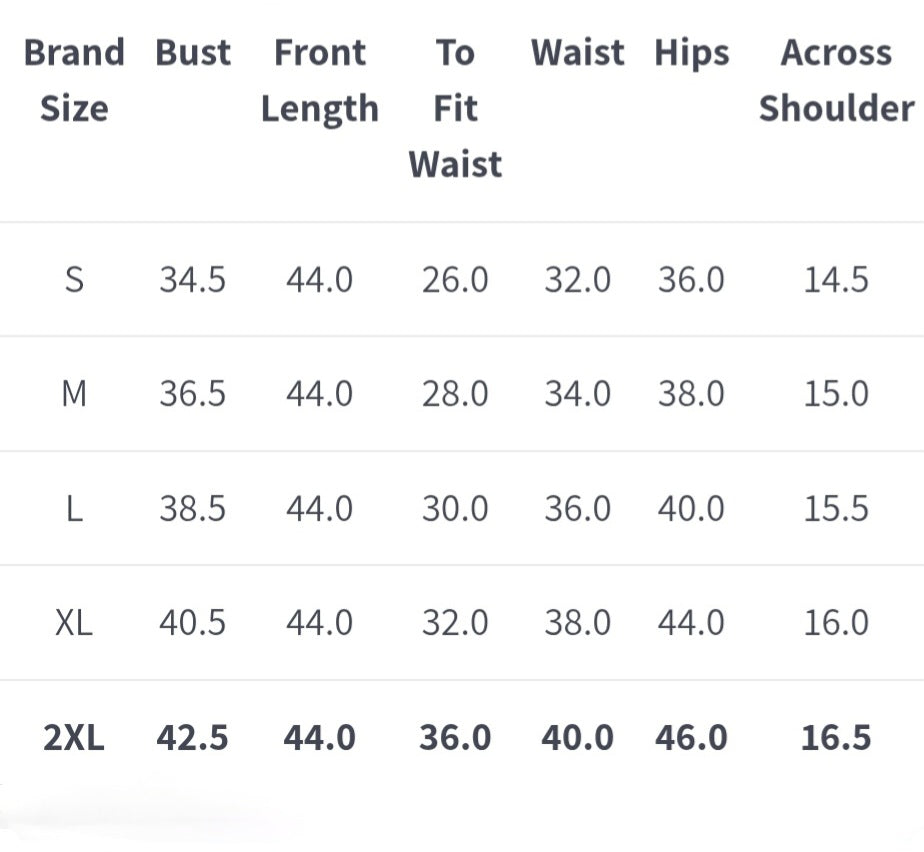The image size is (924, 852).
Task: Select the Across Shoulder column header
Action: (x=836, y=80)
